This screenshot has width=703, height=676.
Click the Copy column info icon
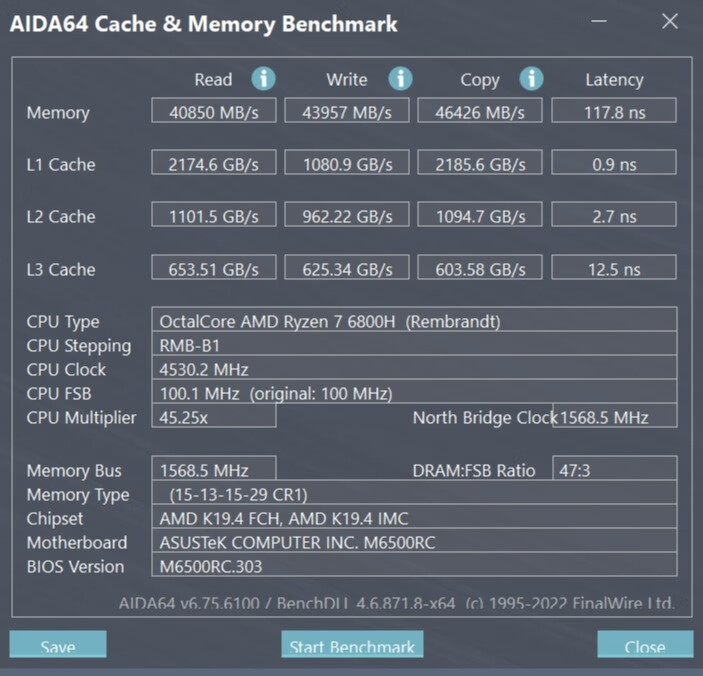coord(531,79)
